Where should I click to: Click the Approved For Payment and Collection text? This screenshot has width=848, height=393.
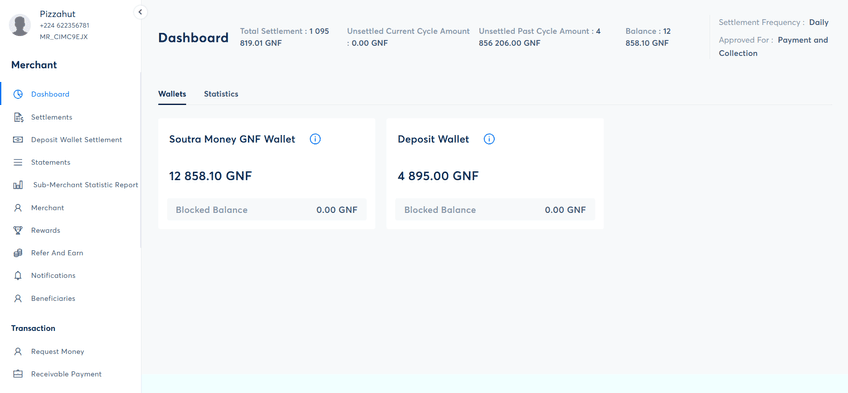pyautogui.click(x=773, y=46)
